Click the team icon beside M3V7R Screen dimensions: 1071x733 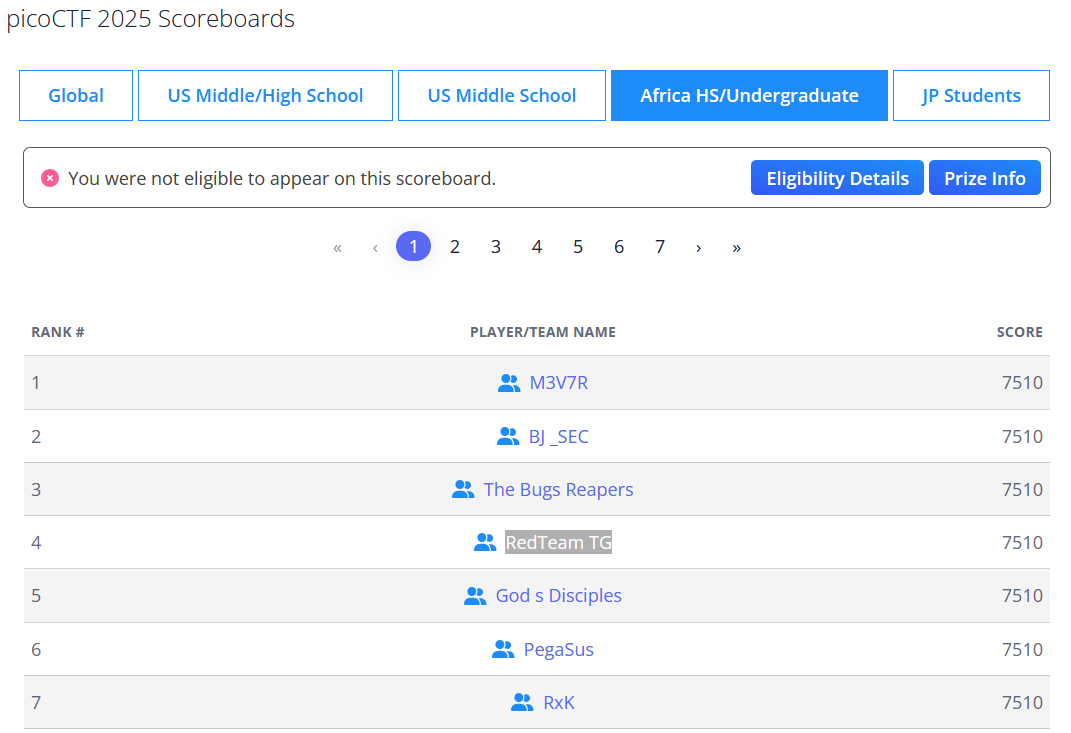pyautogui.click(x=509, y=383)
